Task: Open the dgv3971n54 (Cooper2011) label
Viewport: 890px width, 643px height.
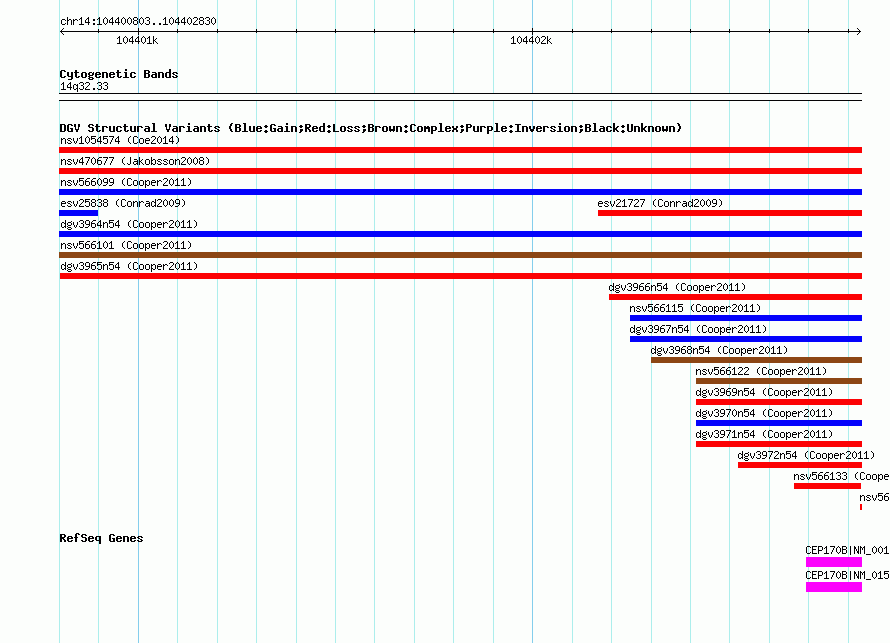Action: pos(764,434)
